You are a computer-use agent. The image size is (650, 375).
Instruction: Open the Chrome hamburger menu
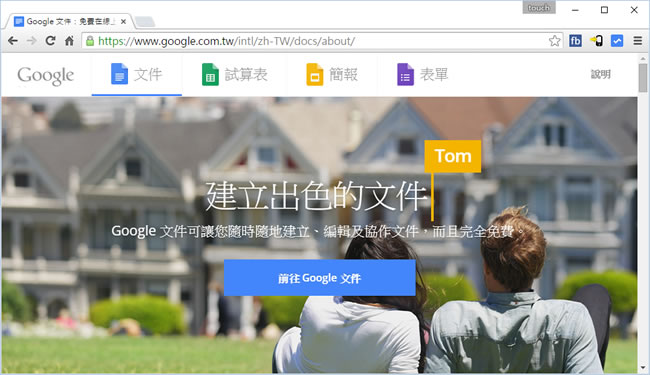(638, 41)
